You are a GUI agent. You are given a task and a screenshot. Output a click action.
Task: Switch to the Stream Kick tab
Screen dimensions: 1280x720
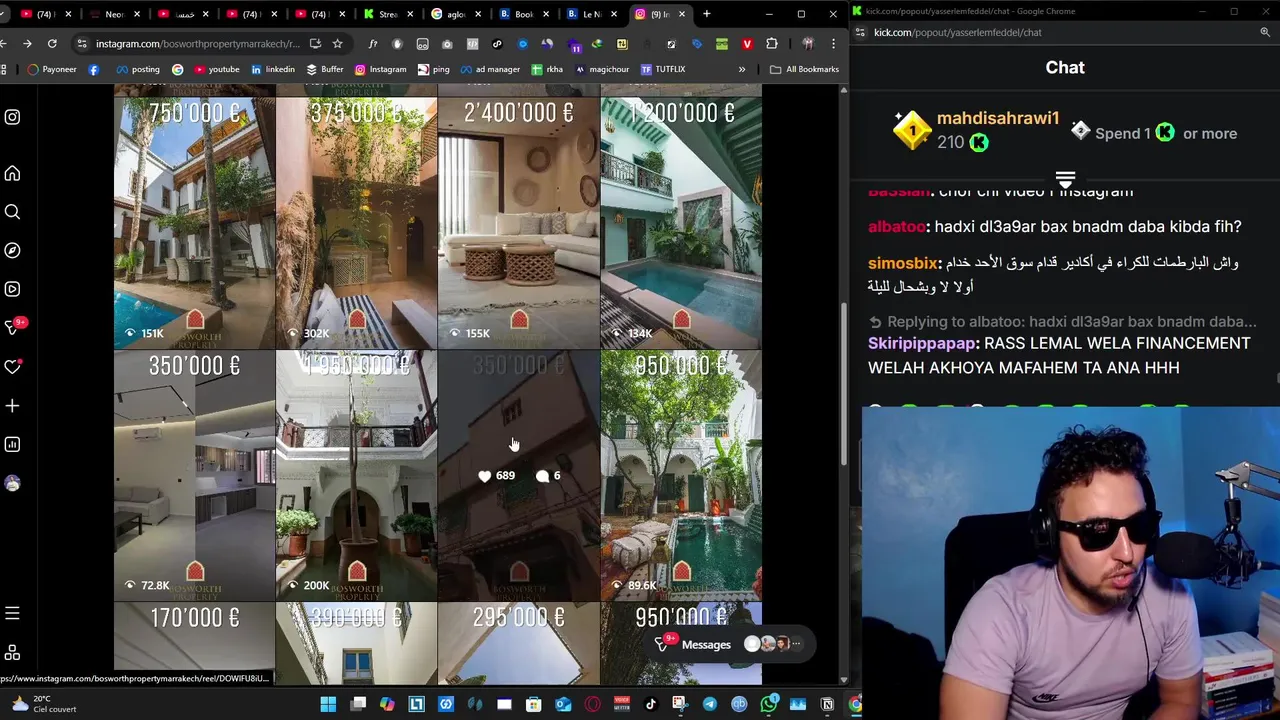click(x=388, y=14)
